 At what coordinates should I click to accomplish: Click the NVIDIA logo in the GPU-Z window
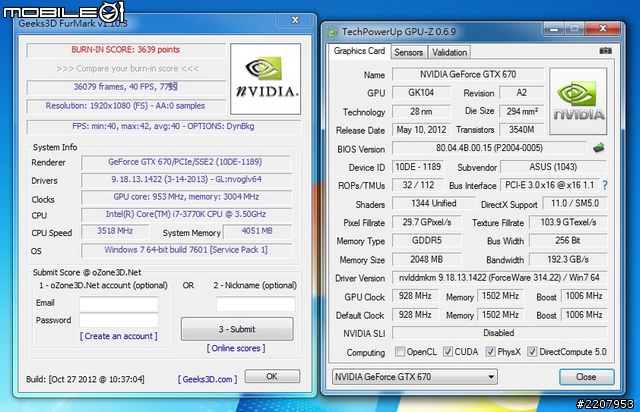click(x=578, y=101)
